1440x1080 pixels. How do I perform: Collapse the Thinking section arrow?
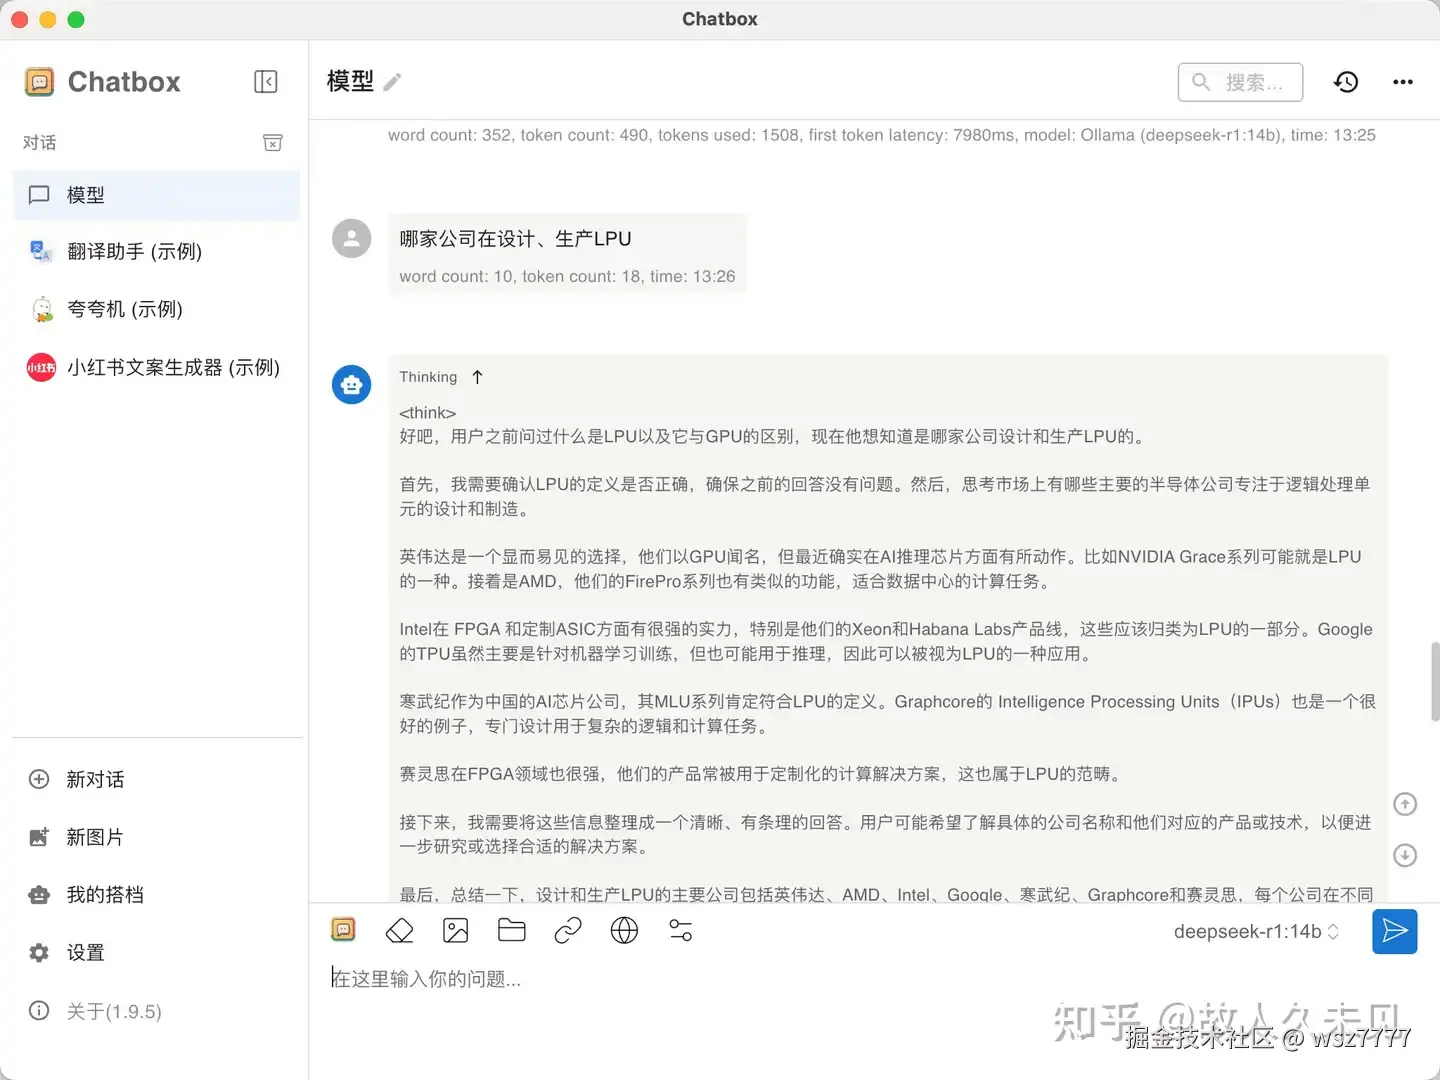click(478, 377)
